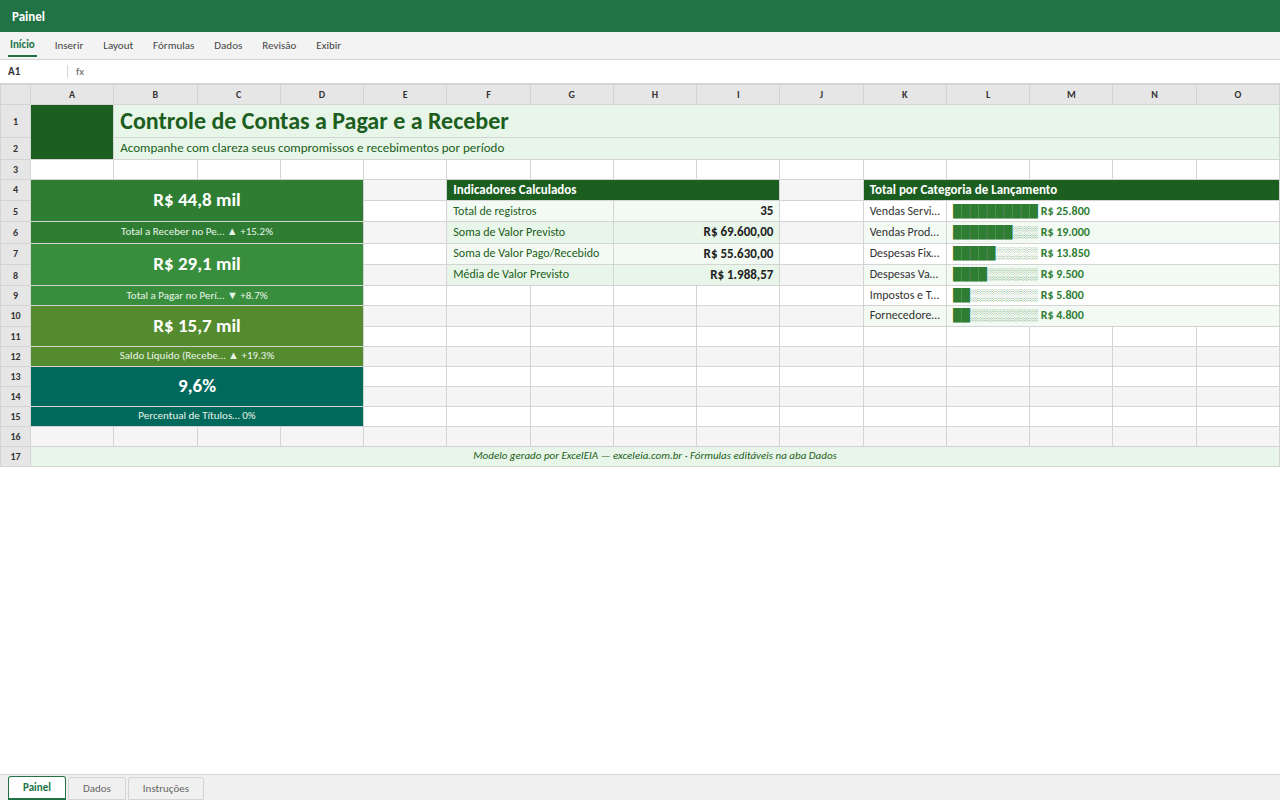
Task: Select column J header
Action: pyautogui.click(x=821, y=95)
